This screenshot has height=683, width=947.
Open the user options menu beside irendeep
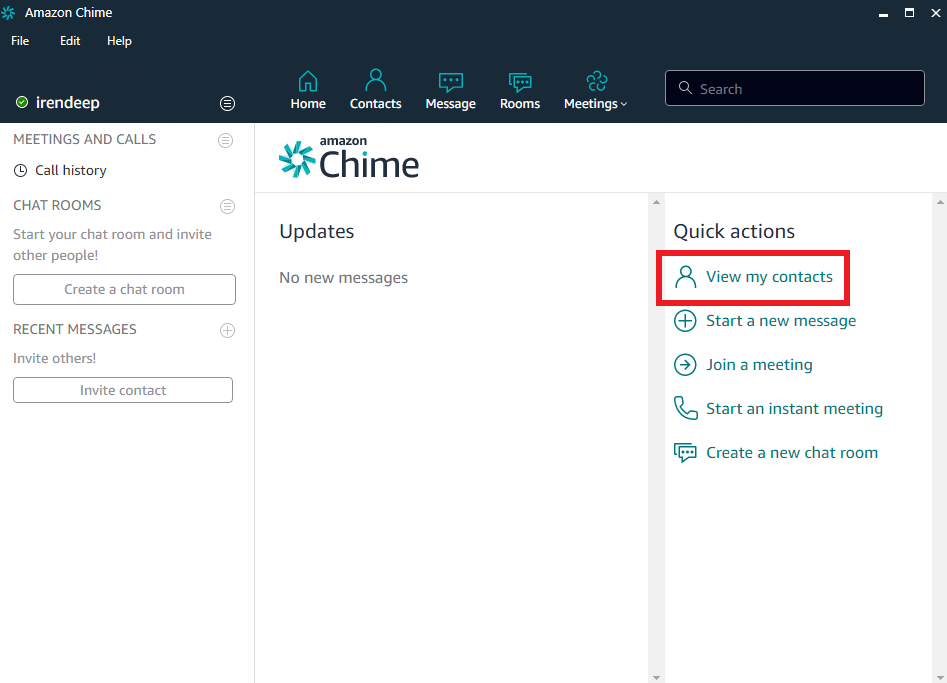[x=227, y=103]
